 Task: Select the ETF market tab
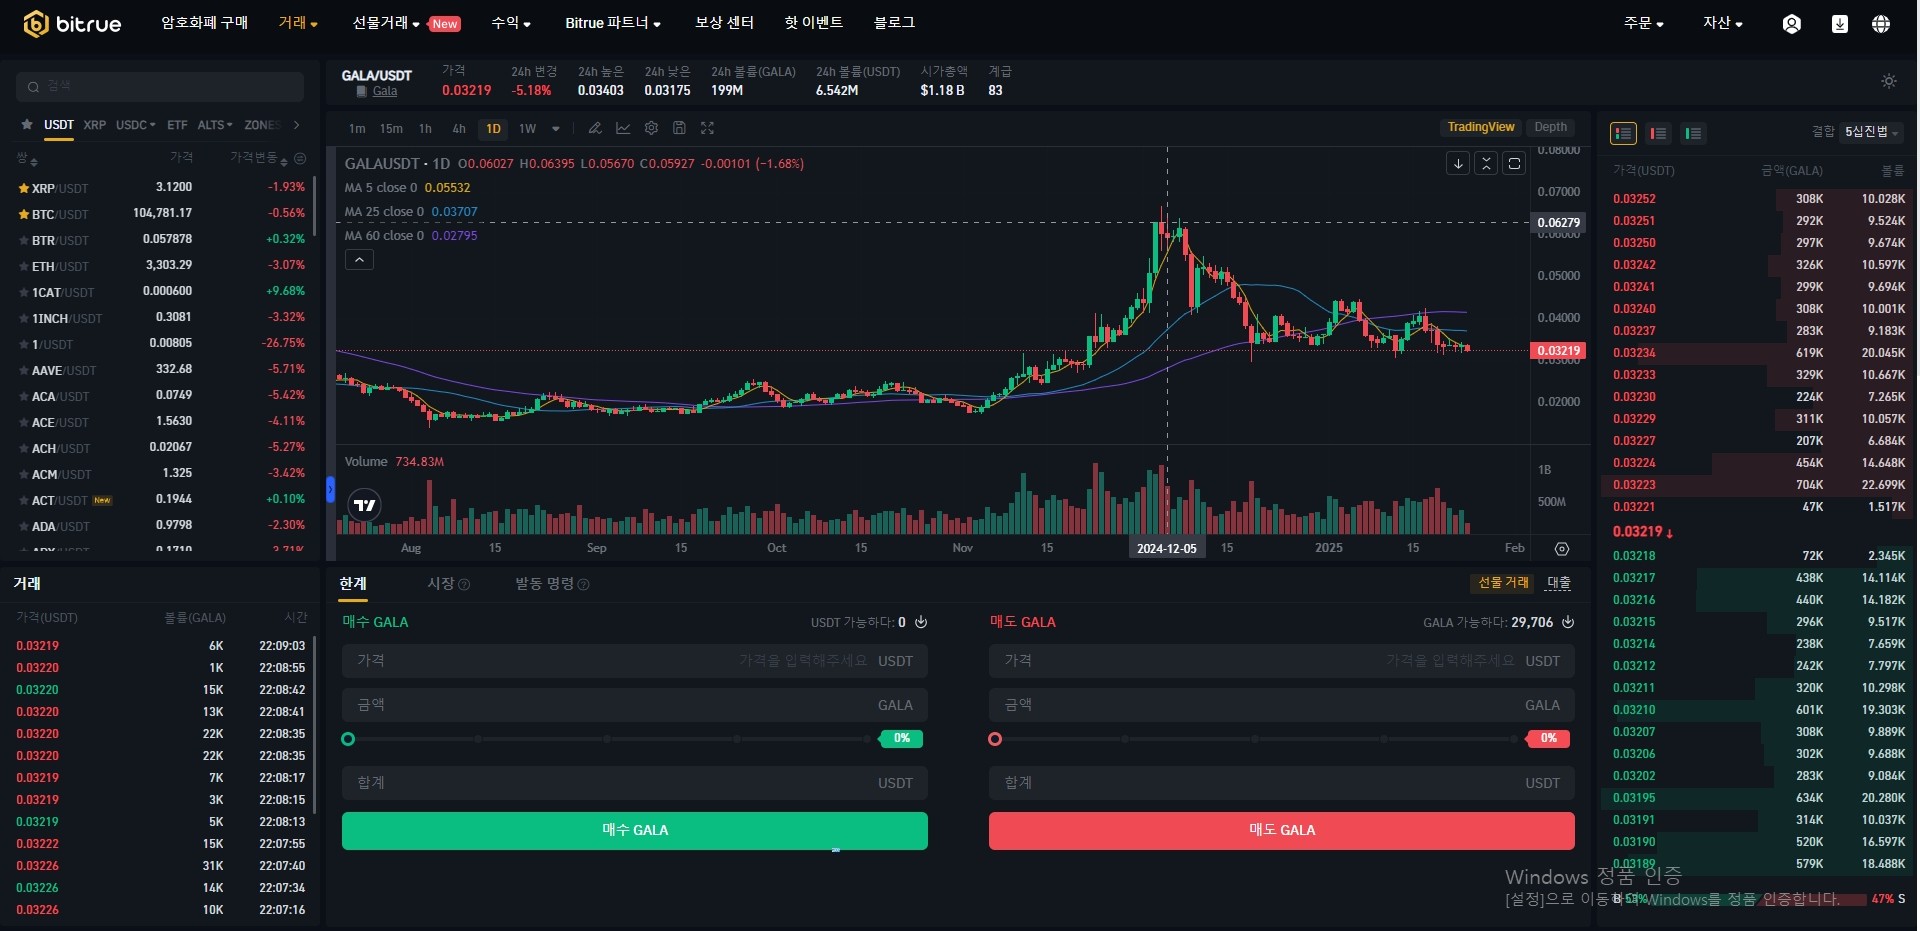(x=177, y=125)
